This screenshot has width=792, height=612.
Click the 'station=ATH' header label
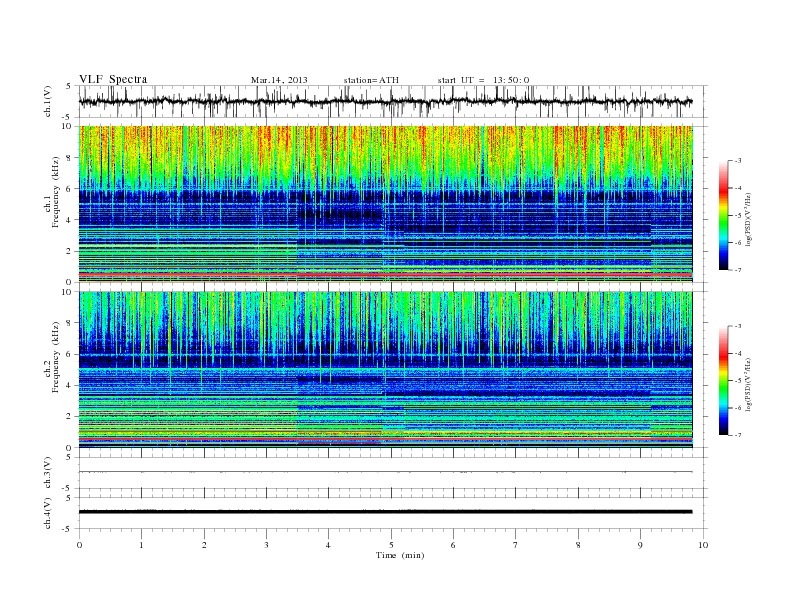pyautogui.click(x=371, y=80)
